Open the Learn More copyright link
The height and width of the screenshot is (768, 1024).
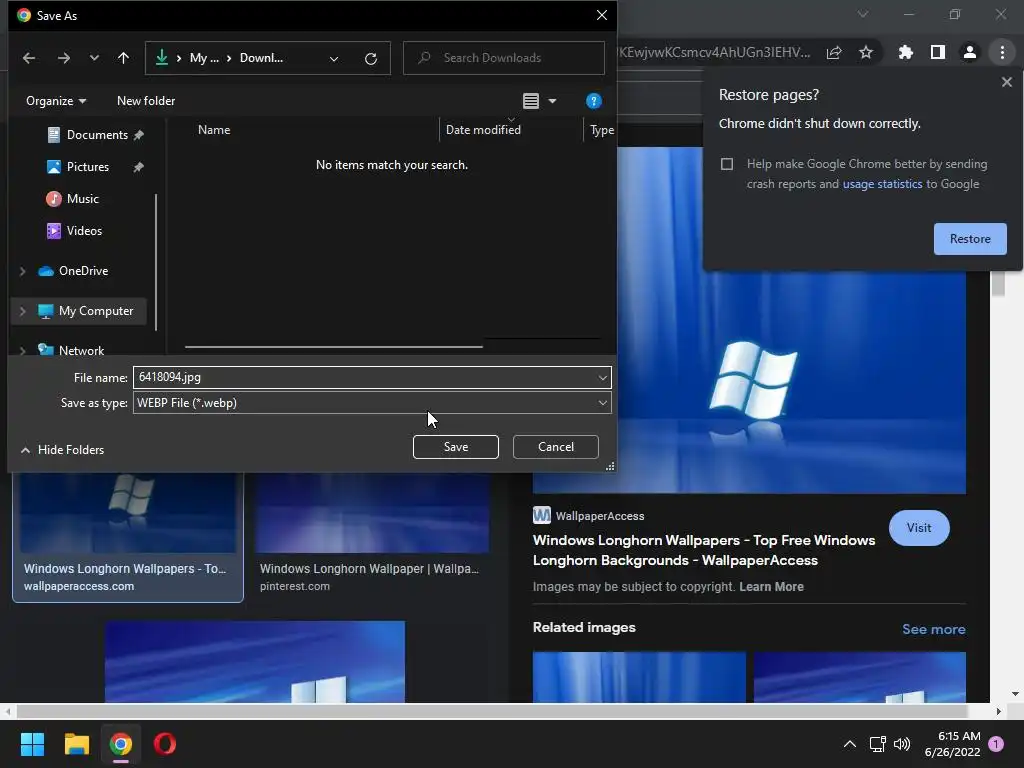[771, 586]
